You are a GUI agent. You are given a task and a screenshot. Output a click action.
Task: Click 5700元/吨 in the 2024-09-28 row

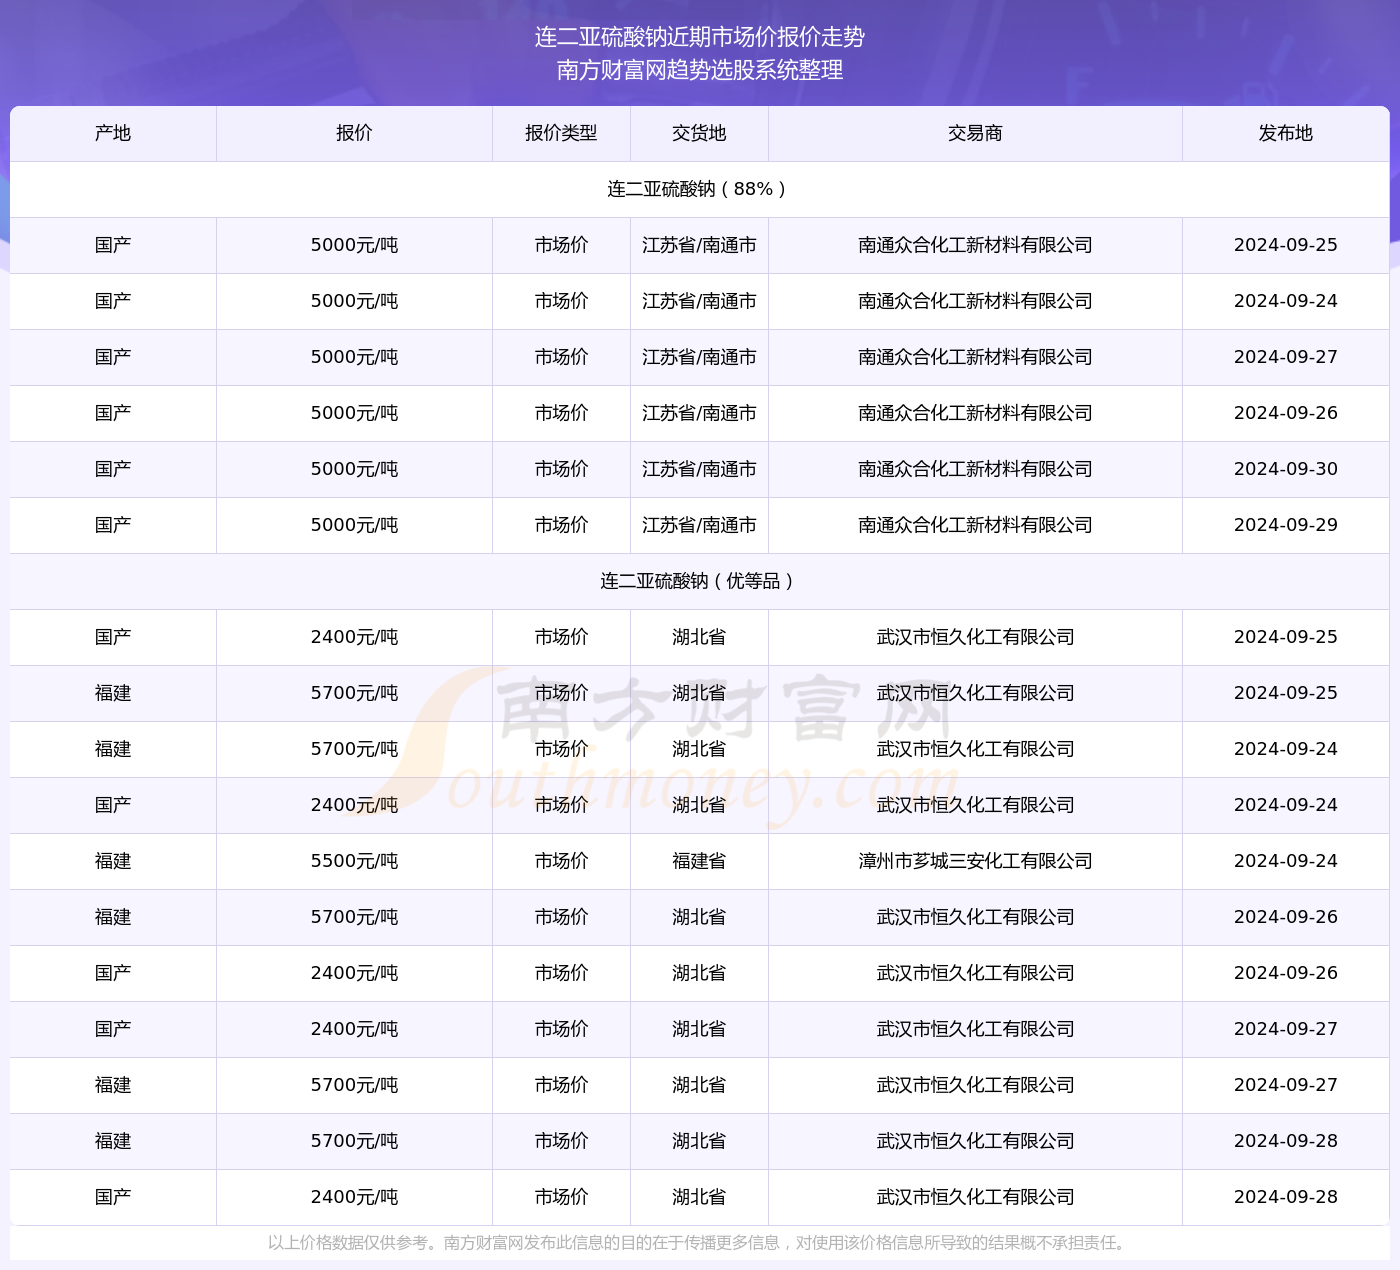[x=354, y=1141]
